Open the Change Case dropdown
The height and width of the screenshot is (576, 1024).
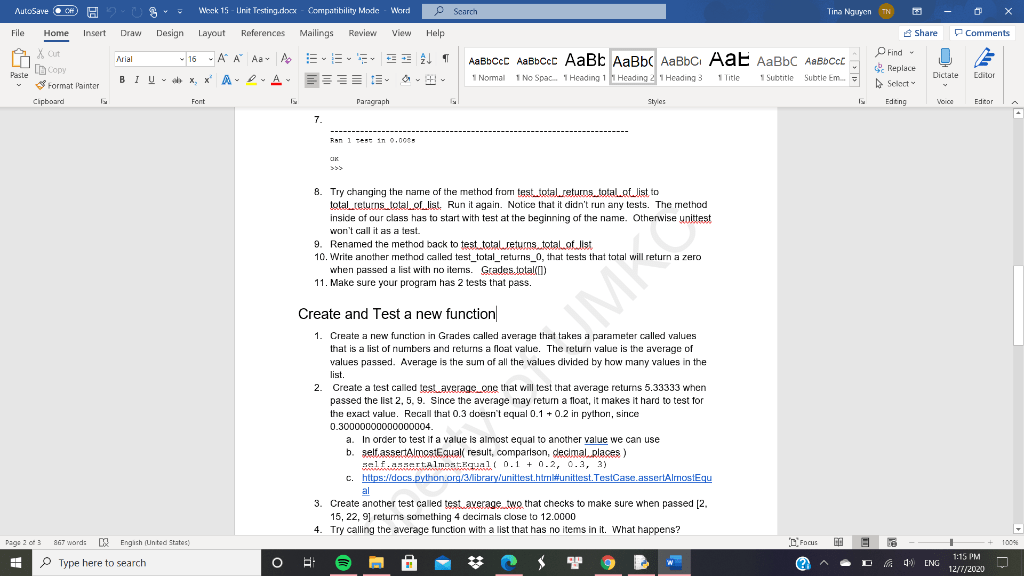(x=261, y=59)
